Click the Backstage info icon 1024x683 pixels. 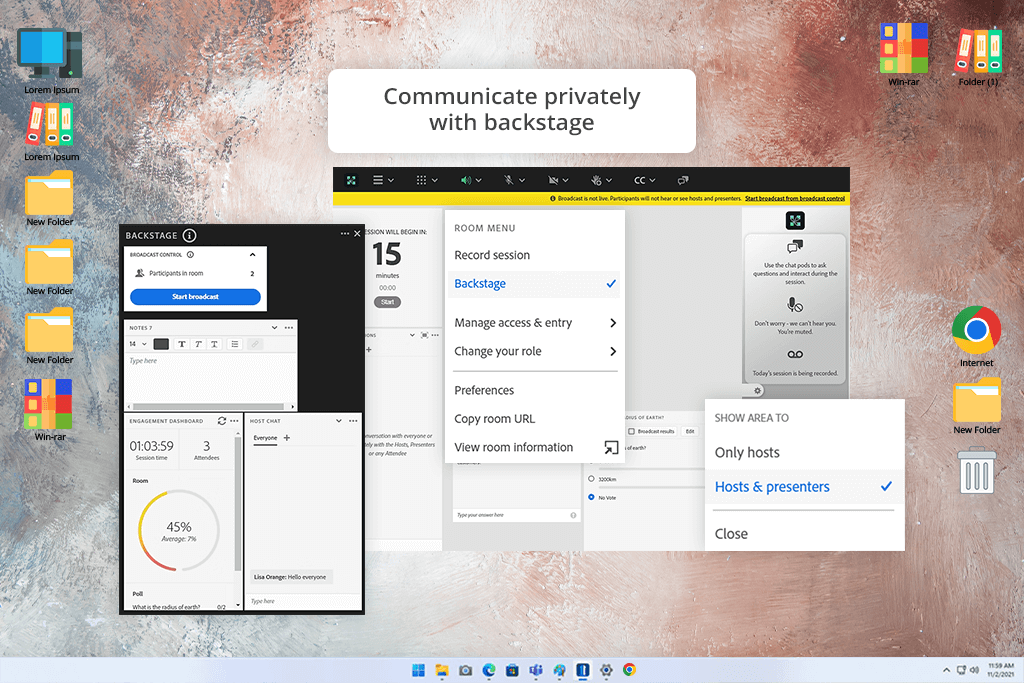click(x=190, y=236)
